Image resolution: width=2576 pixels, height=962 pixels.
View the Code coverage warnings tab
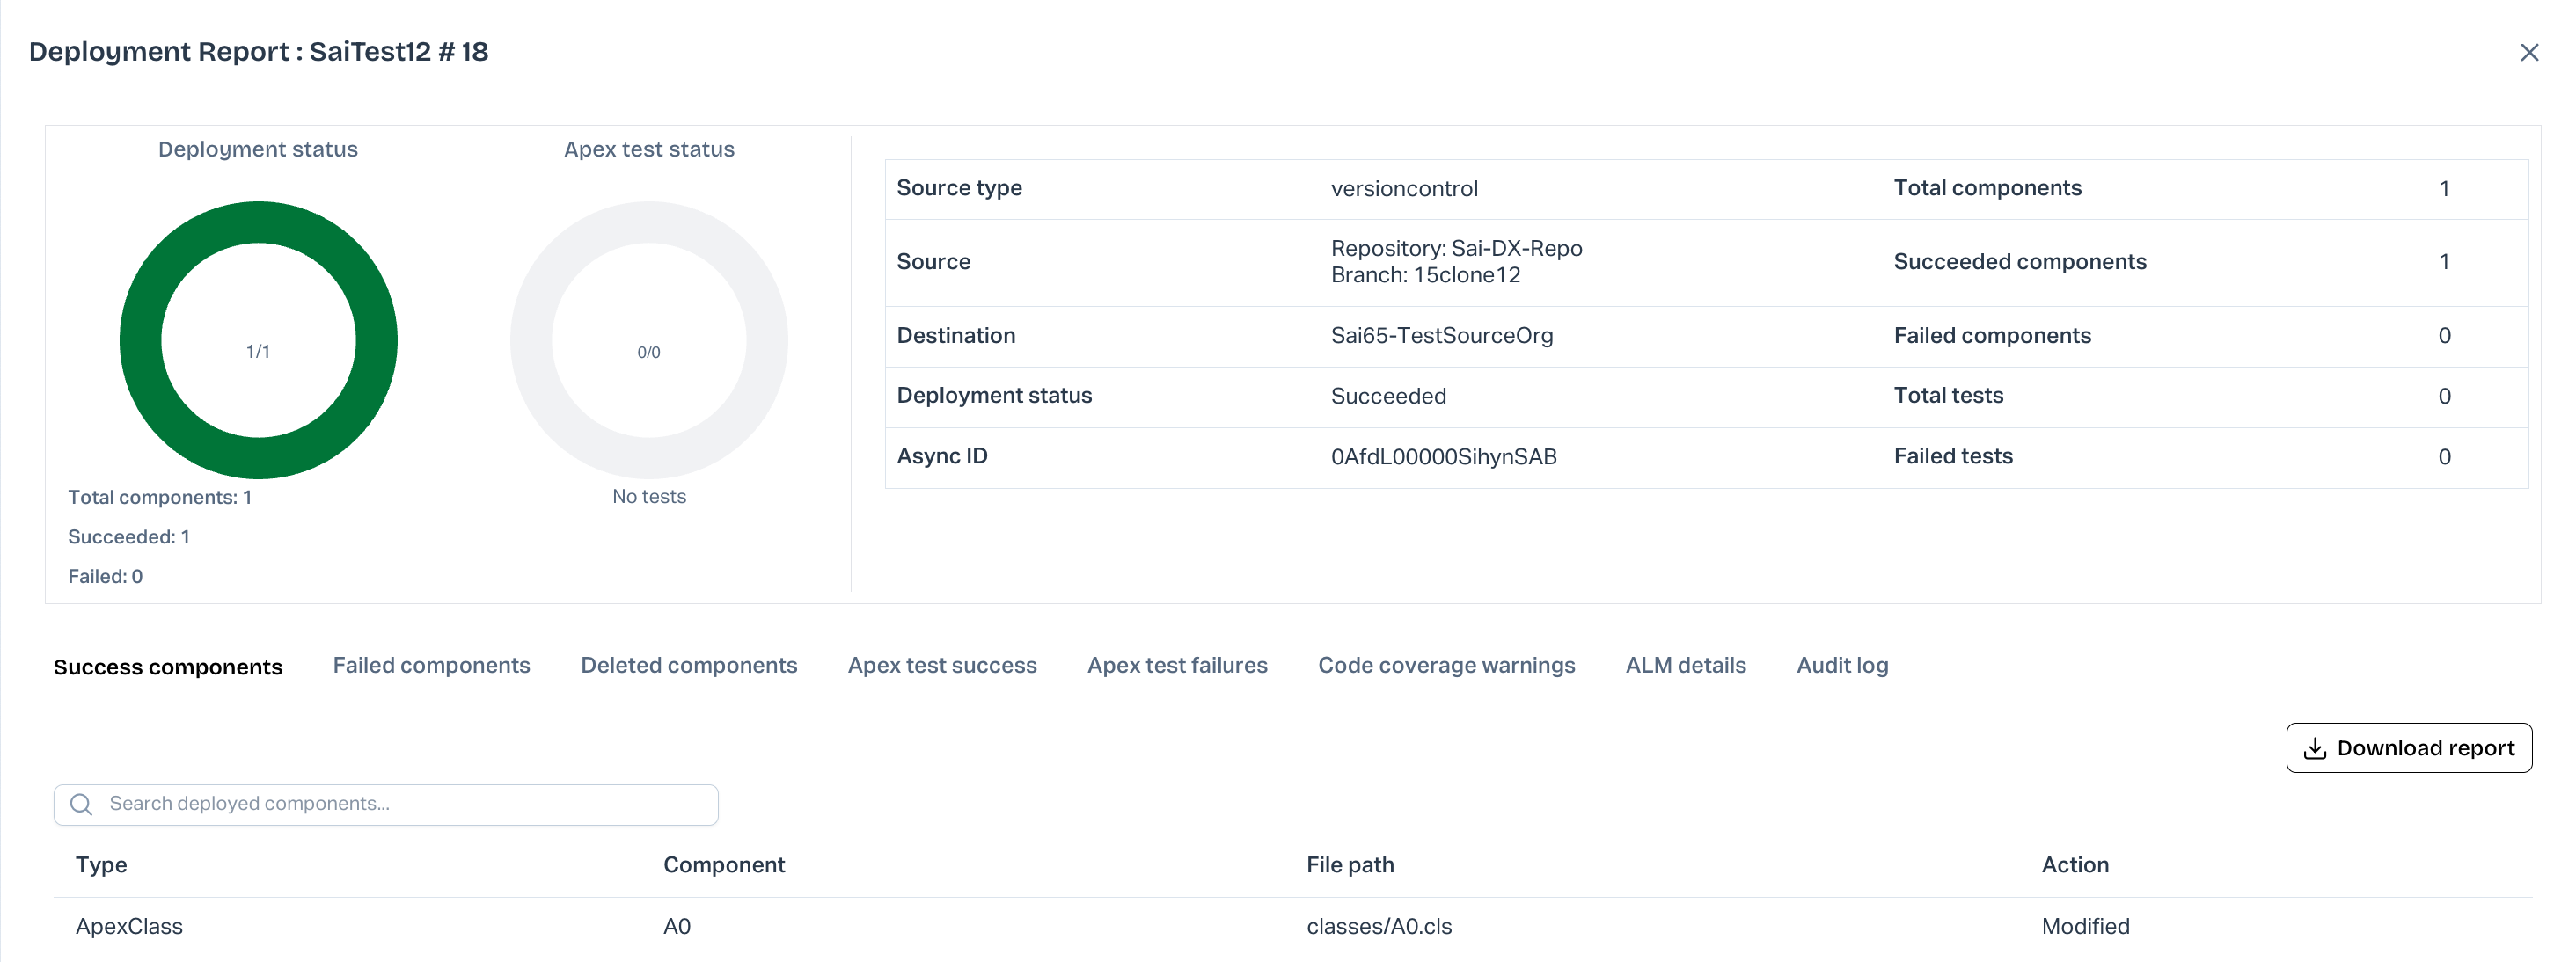coord(1445,666)
